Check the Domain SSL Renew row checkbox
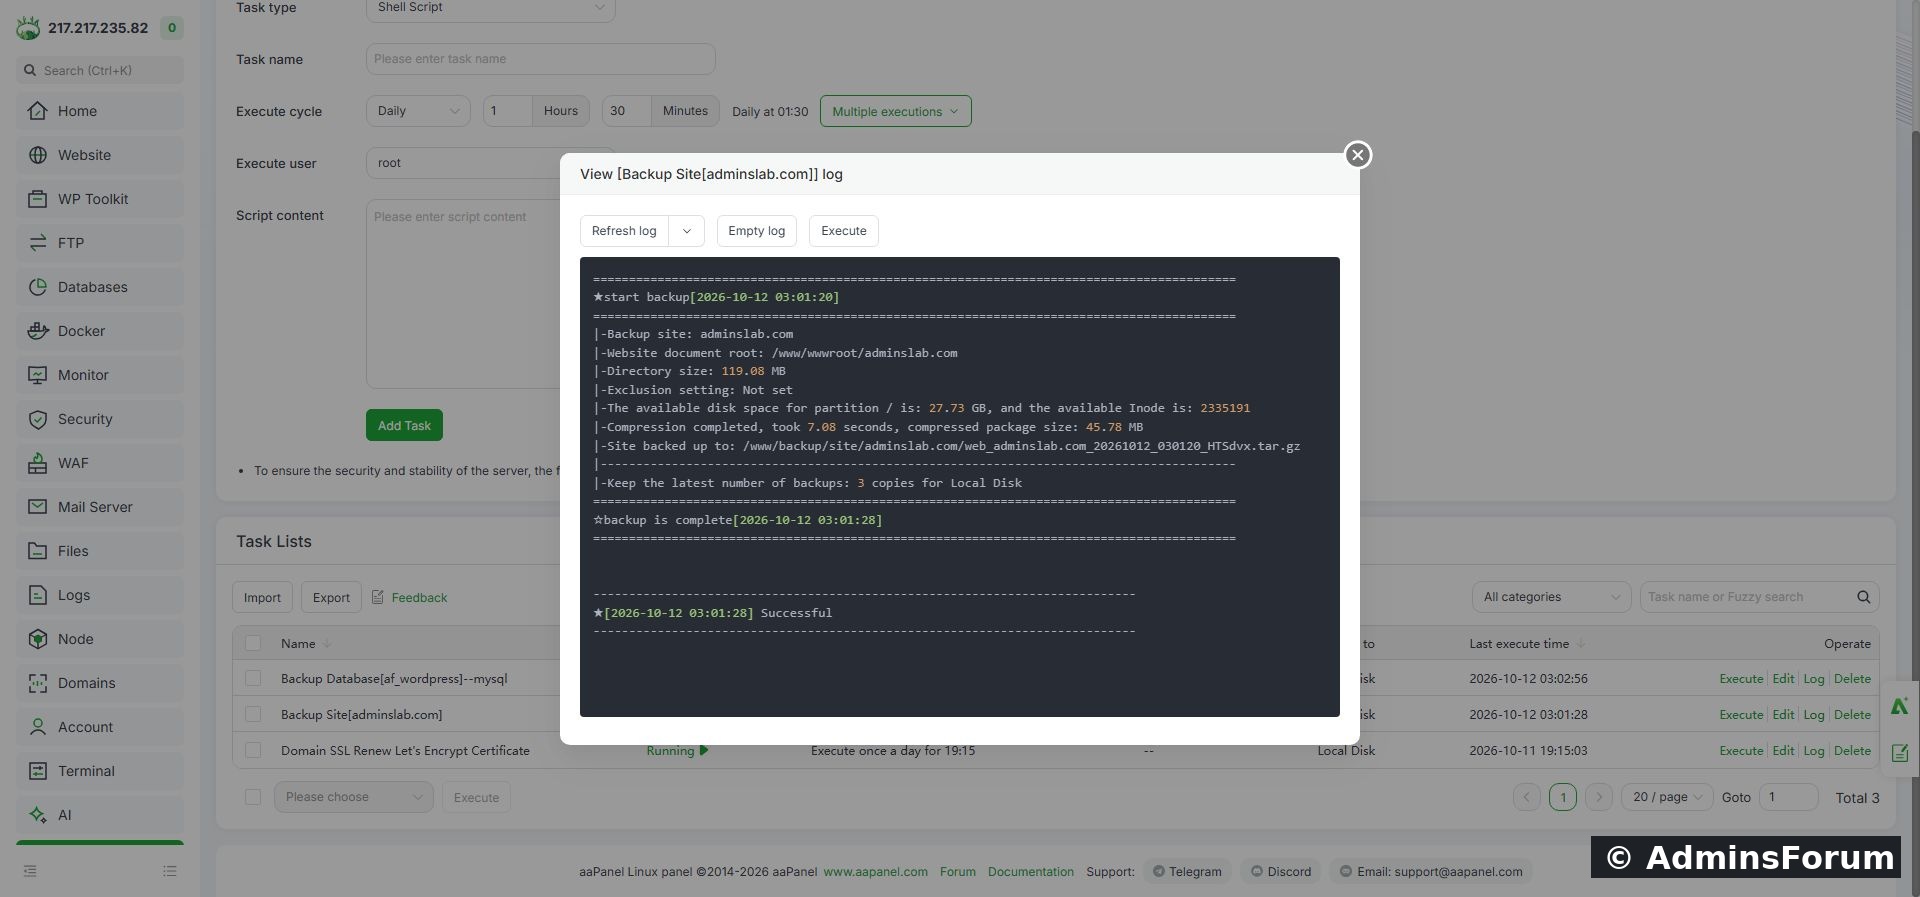 pos(253,750)
